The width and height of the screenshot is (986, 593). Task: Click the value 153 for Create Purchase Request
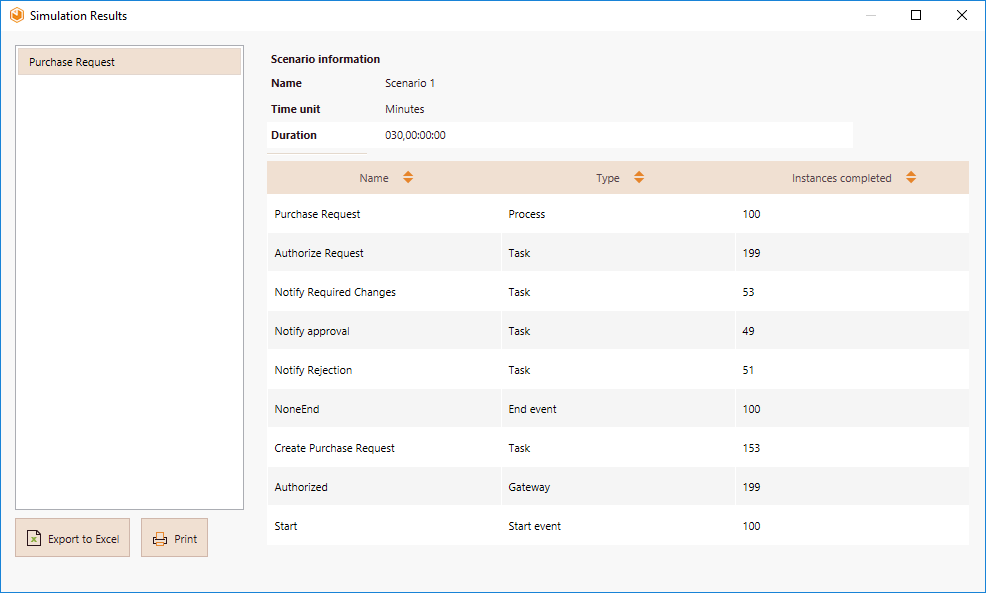(x=751, y=448)
